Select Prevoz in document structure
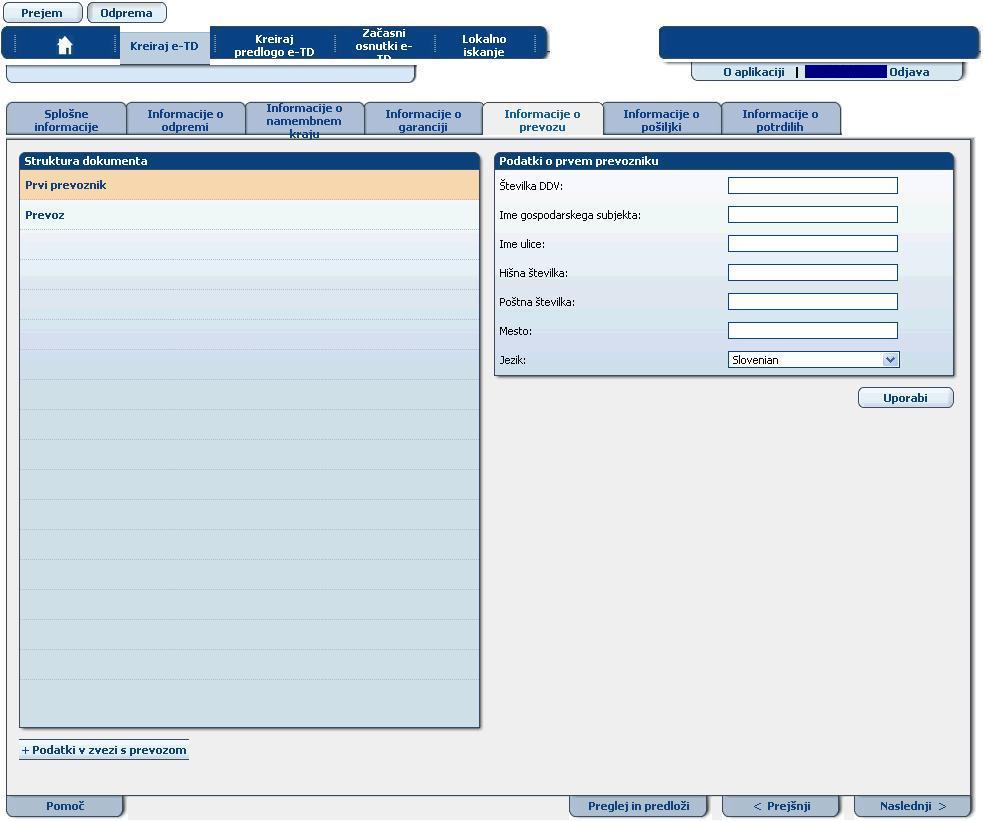 [45, 215]
